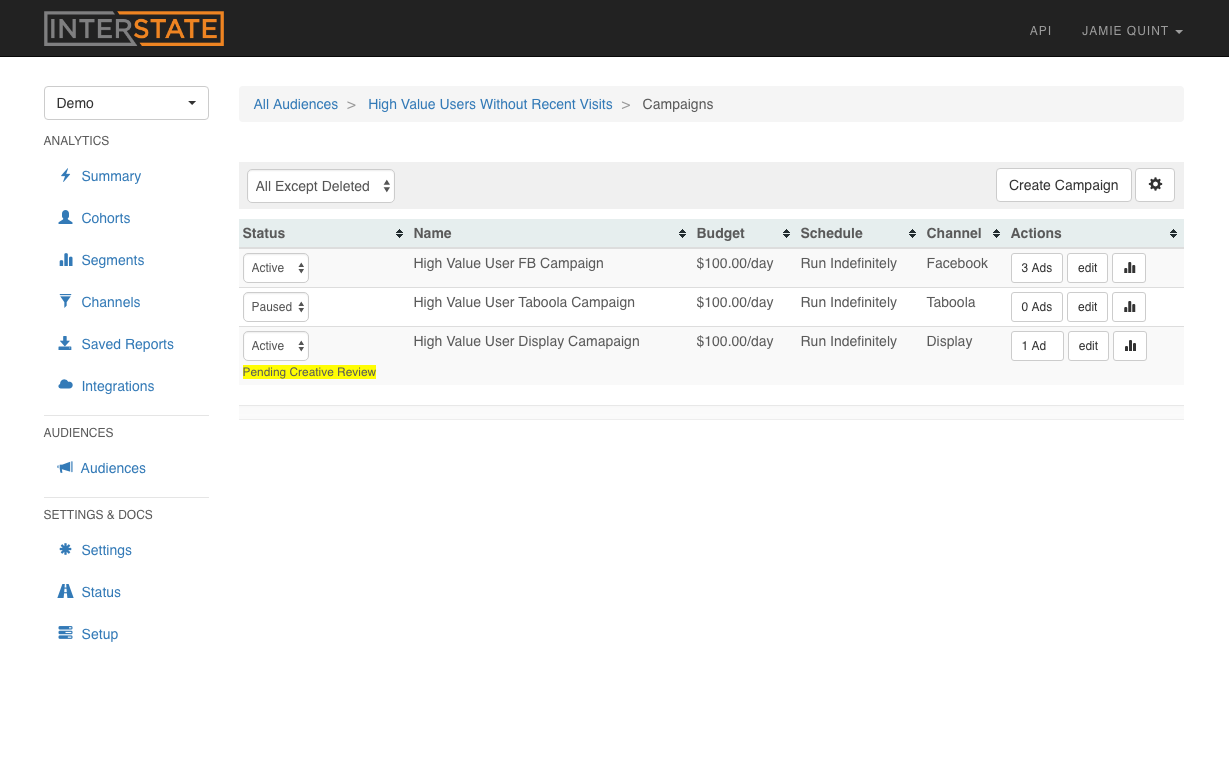
Task: Click 1 Ad button for Display Camapaign
Action: [x=1037, y=346]
